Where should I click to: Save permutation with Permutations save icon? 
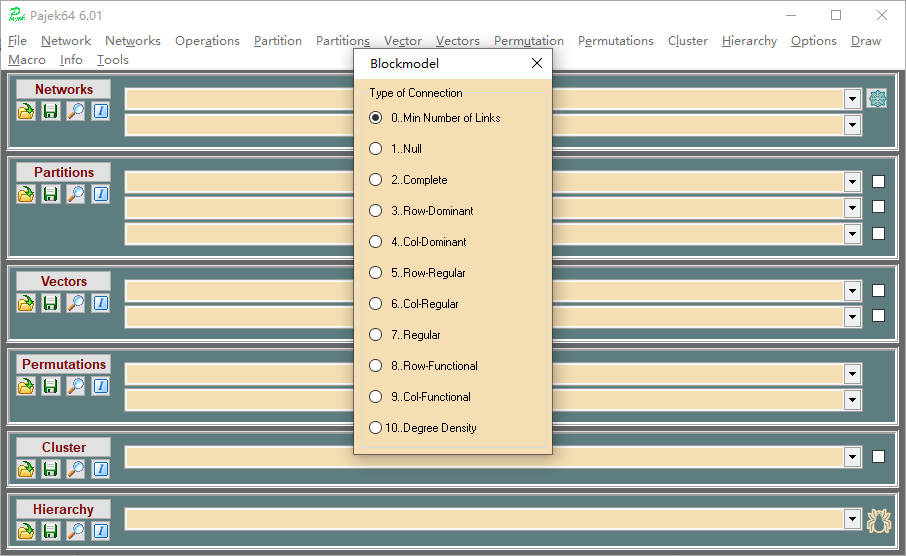pyautogui.click(x=51, y=386)
